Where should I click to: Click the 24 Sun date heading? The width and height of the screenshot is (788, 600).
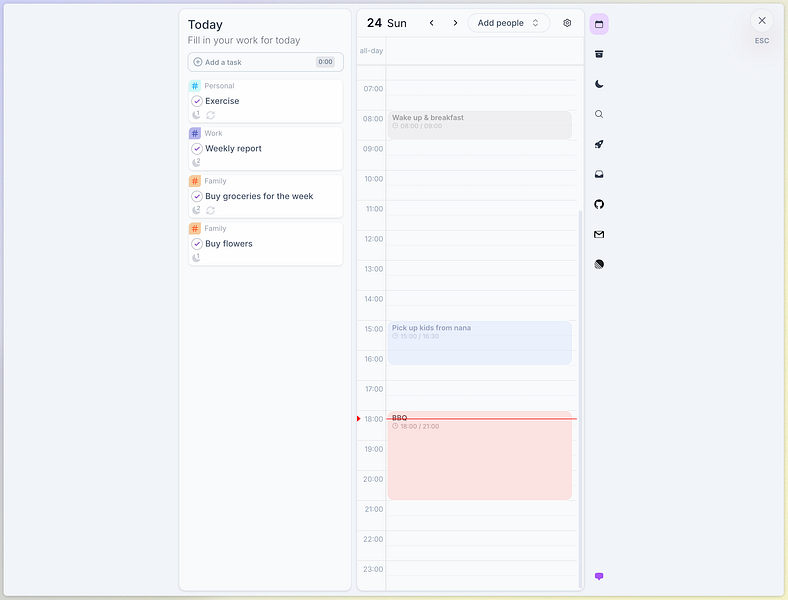pyautogui.click(x=386, y=23)
